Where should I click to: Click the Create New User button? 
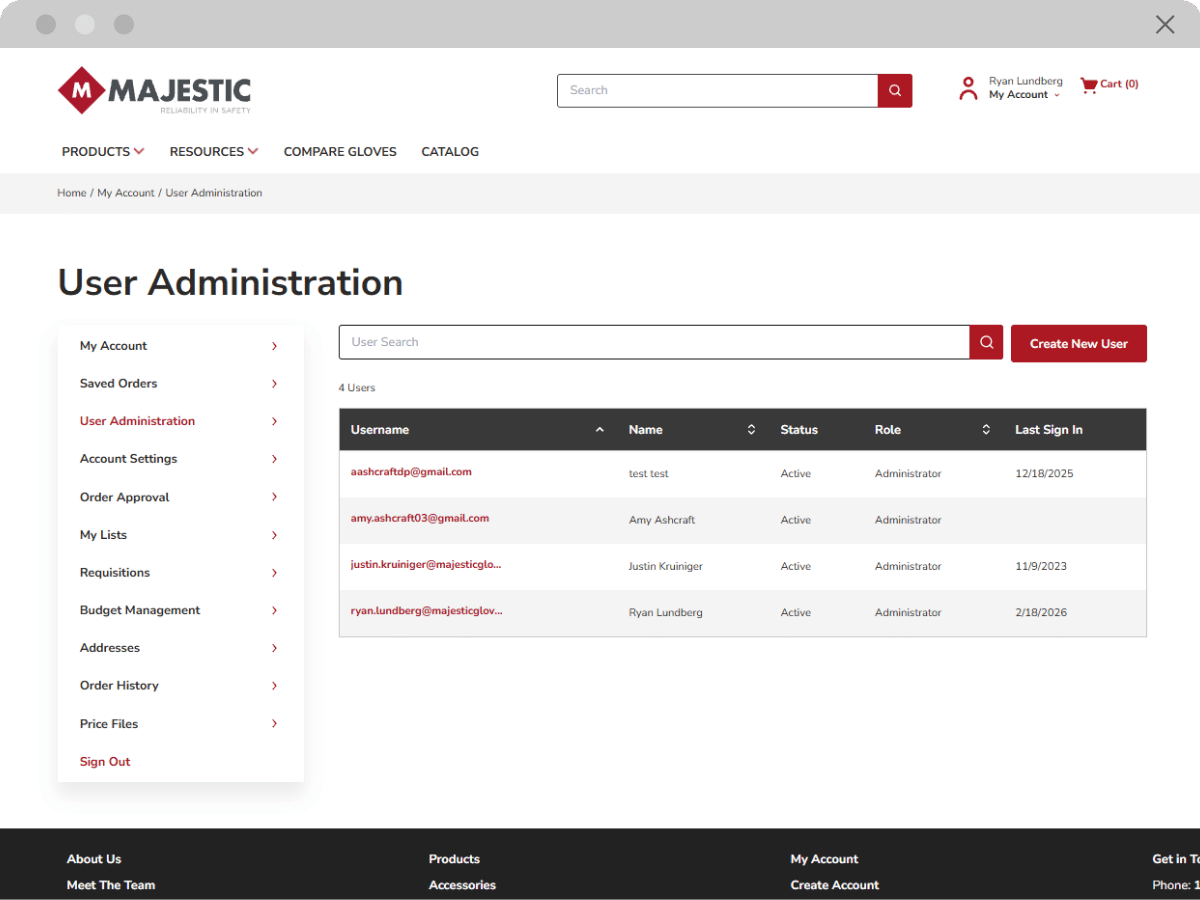[1078, 343]
